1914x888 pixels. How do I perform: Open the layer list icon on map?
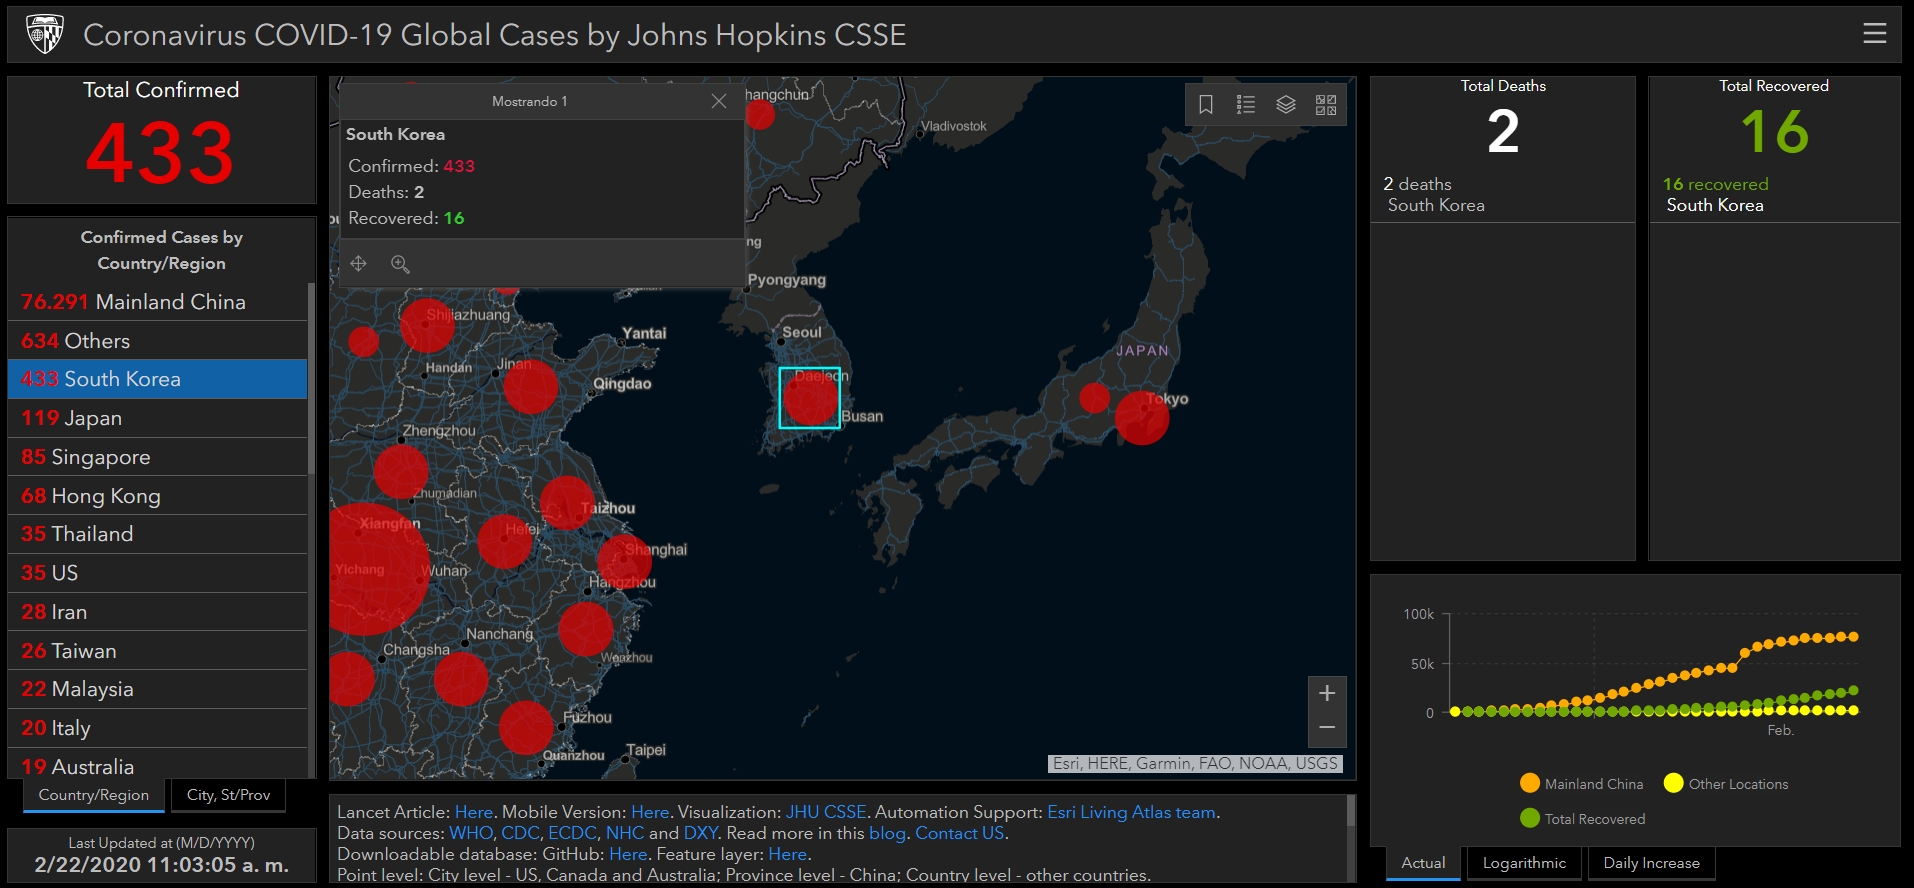click(1286, 104)
